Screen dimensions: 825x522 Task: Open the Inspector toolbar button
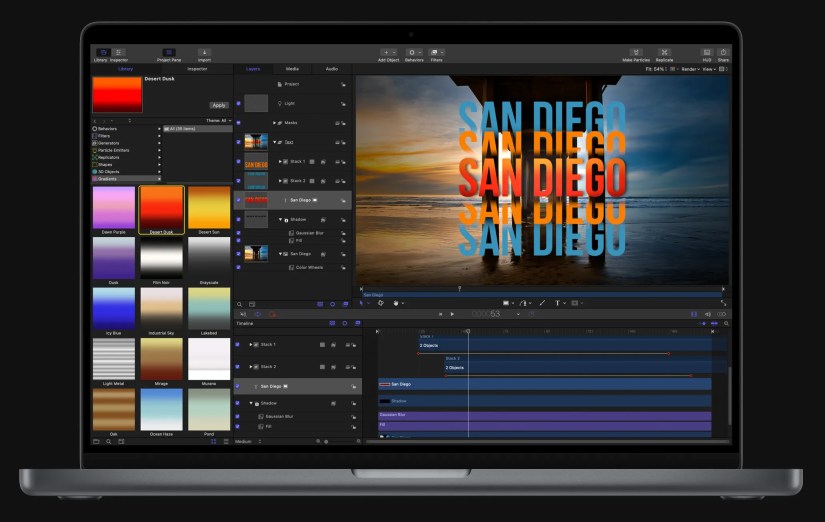[119, 53]
